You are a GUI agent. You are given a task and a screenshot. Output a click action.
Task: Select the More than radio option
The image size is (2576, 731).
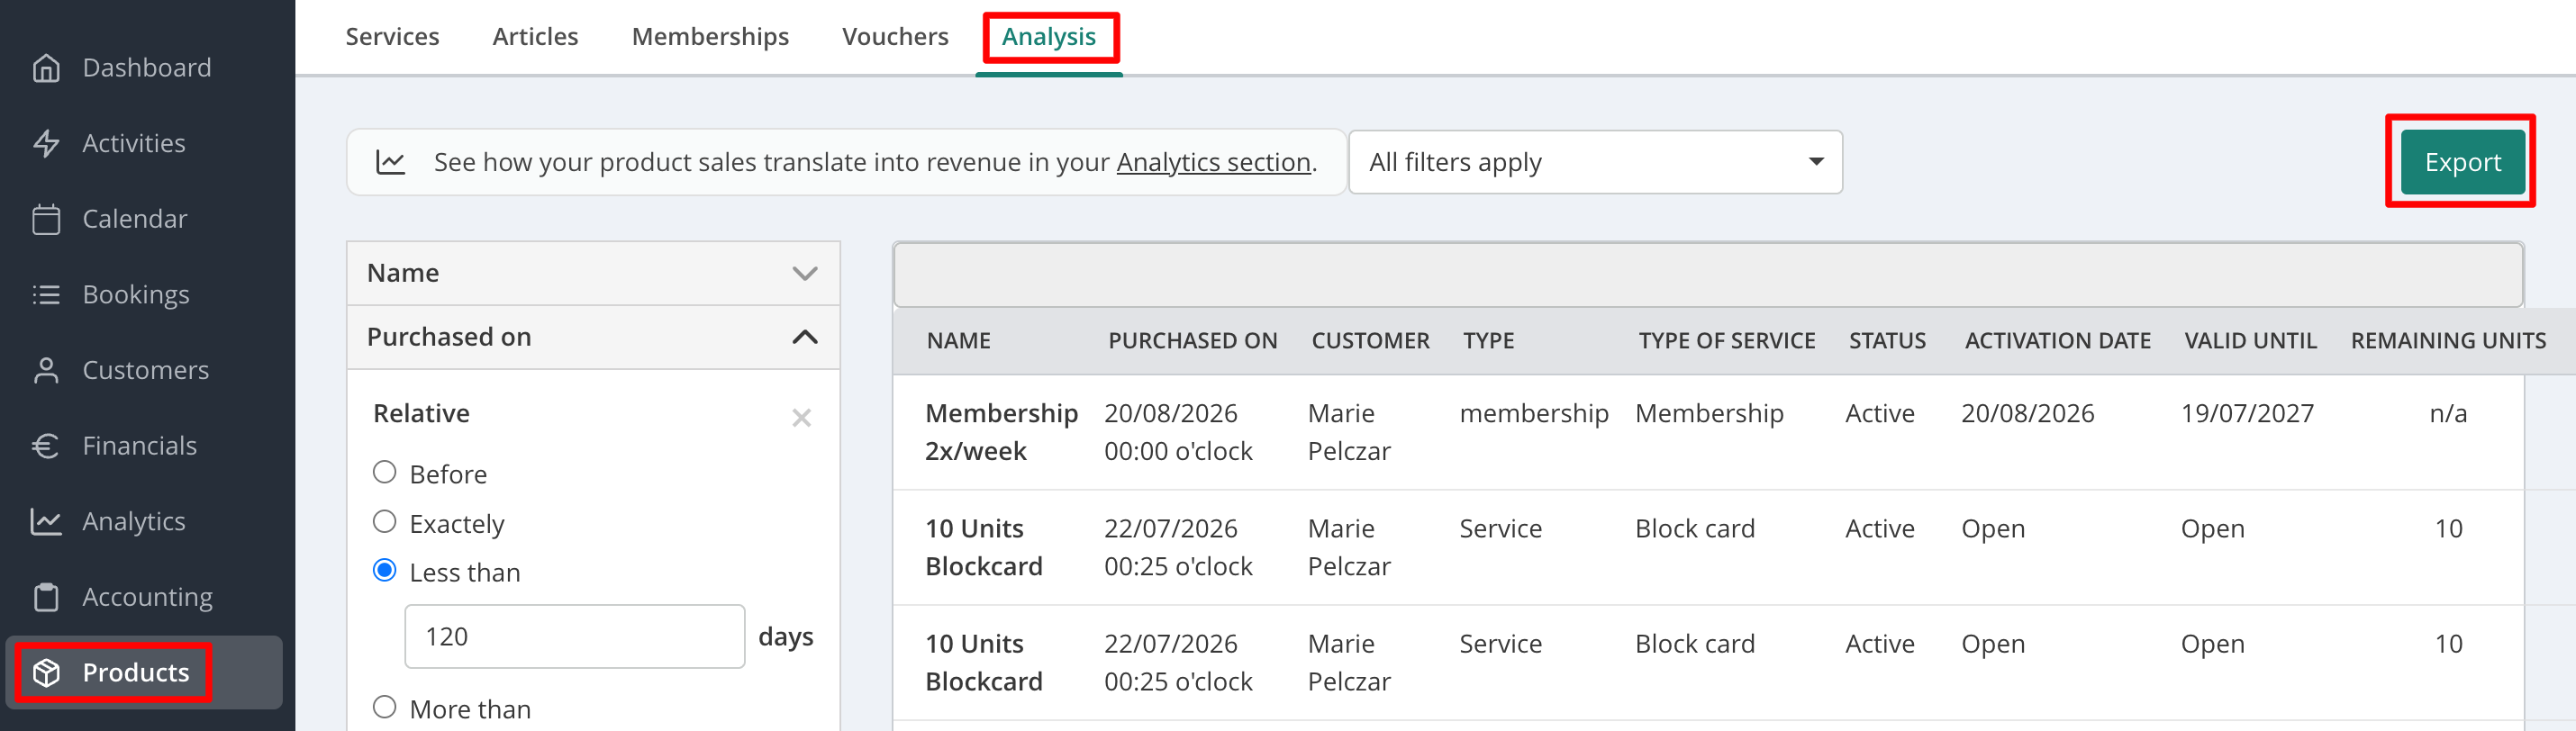point(384,707)
